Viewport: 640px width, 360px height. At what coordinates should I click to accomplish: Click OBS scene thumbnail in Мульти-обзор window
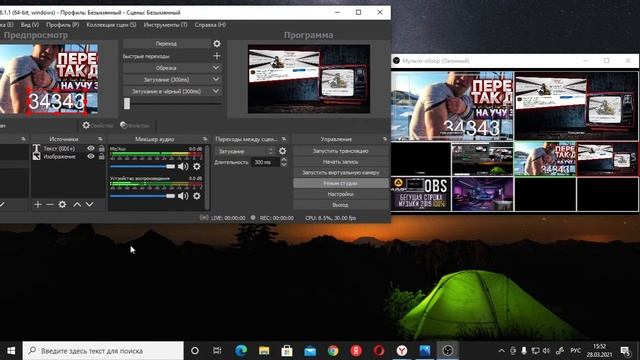click(420, 194)
